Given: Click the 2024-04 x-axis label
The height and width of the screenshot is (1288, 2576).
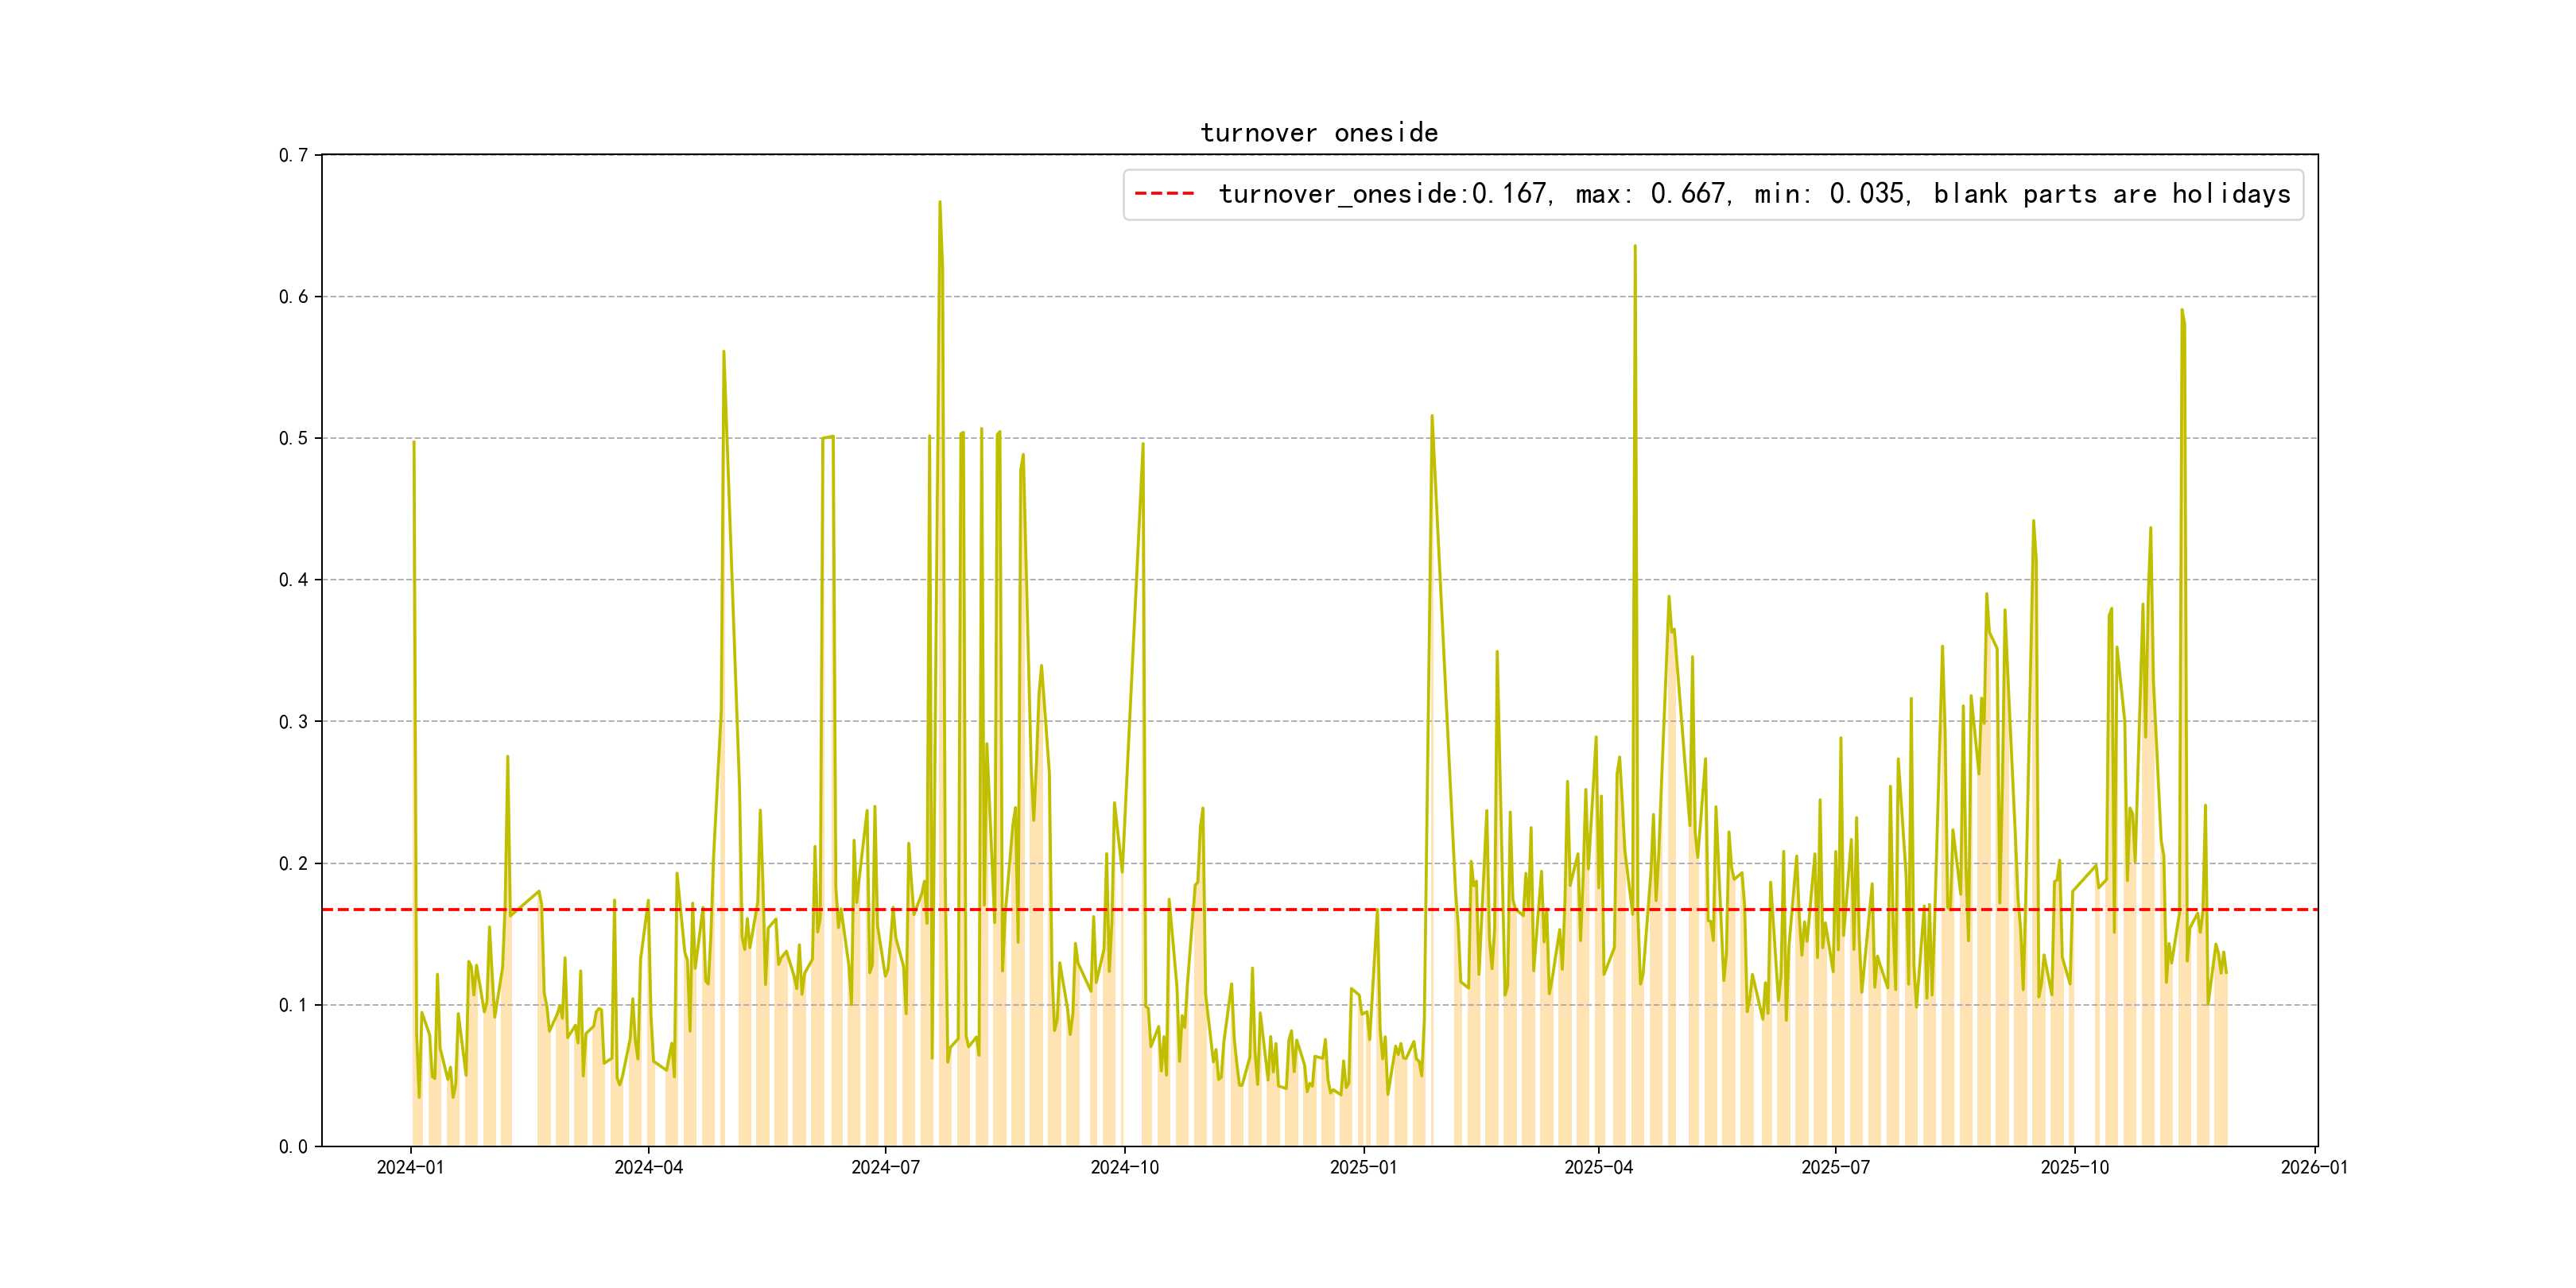Looking at the screenshot, I should (x=648, y=1168).
